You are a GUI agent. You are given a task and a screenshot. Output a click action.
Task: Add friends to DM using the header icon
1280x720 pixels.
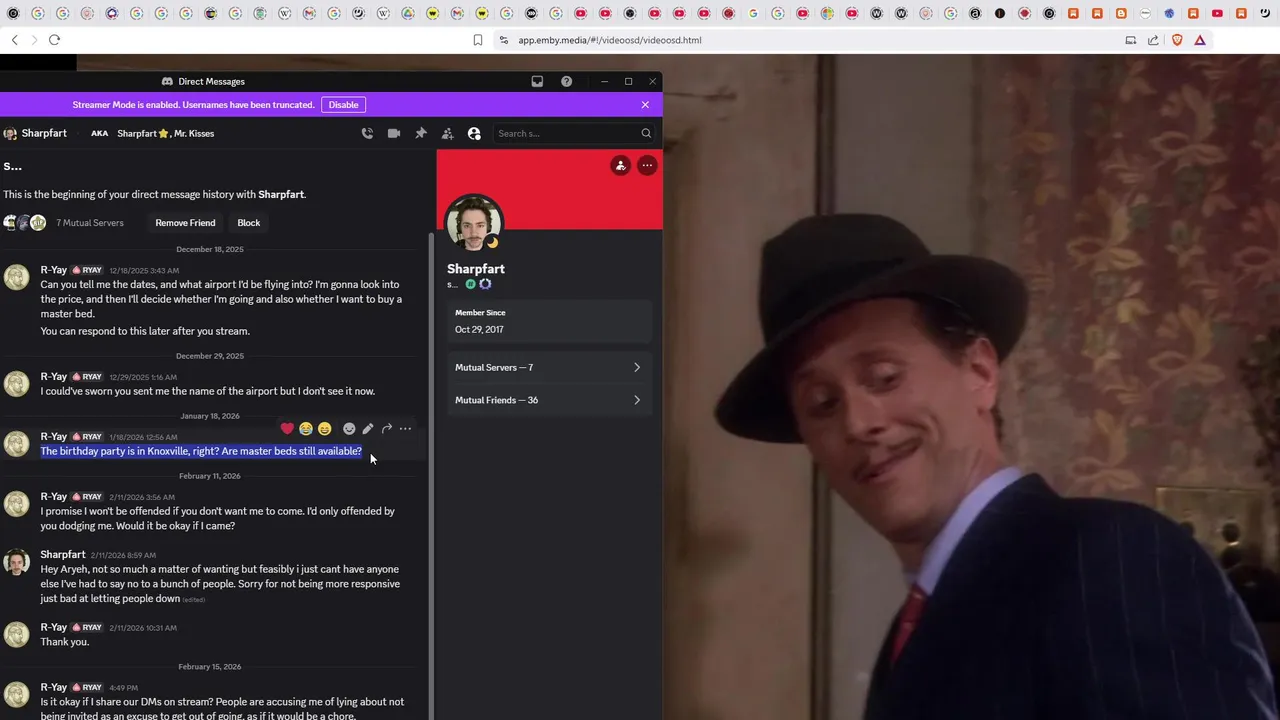coord(447,133)
